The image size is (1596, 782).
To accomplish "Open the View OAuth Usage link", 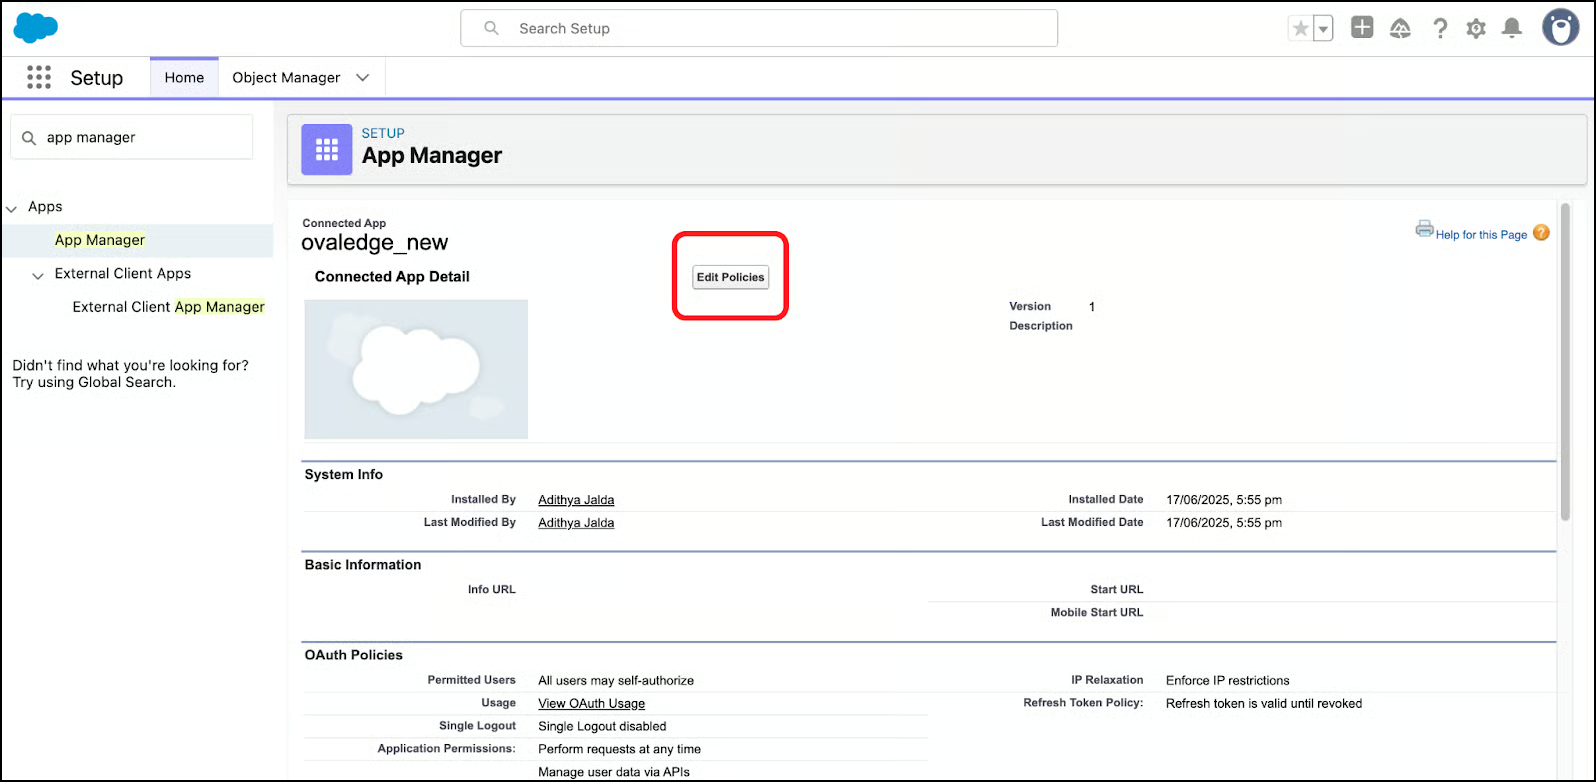I will pyautogui.click(x=591, y=703).
